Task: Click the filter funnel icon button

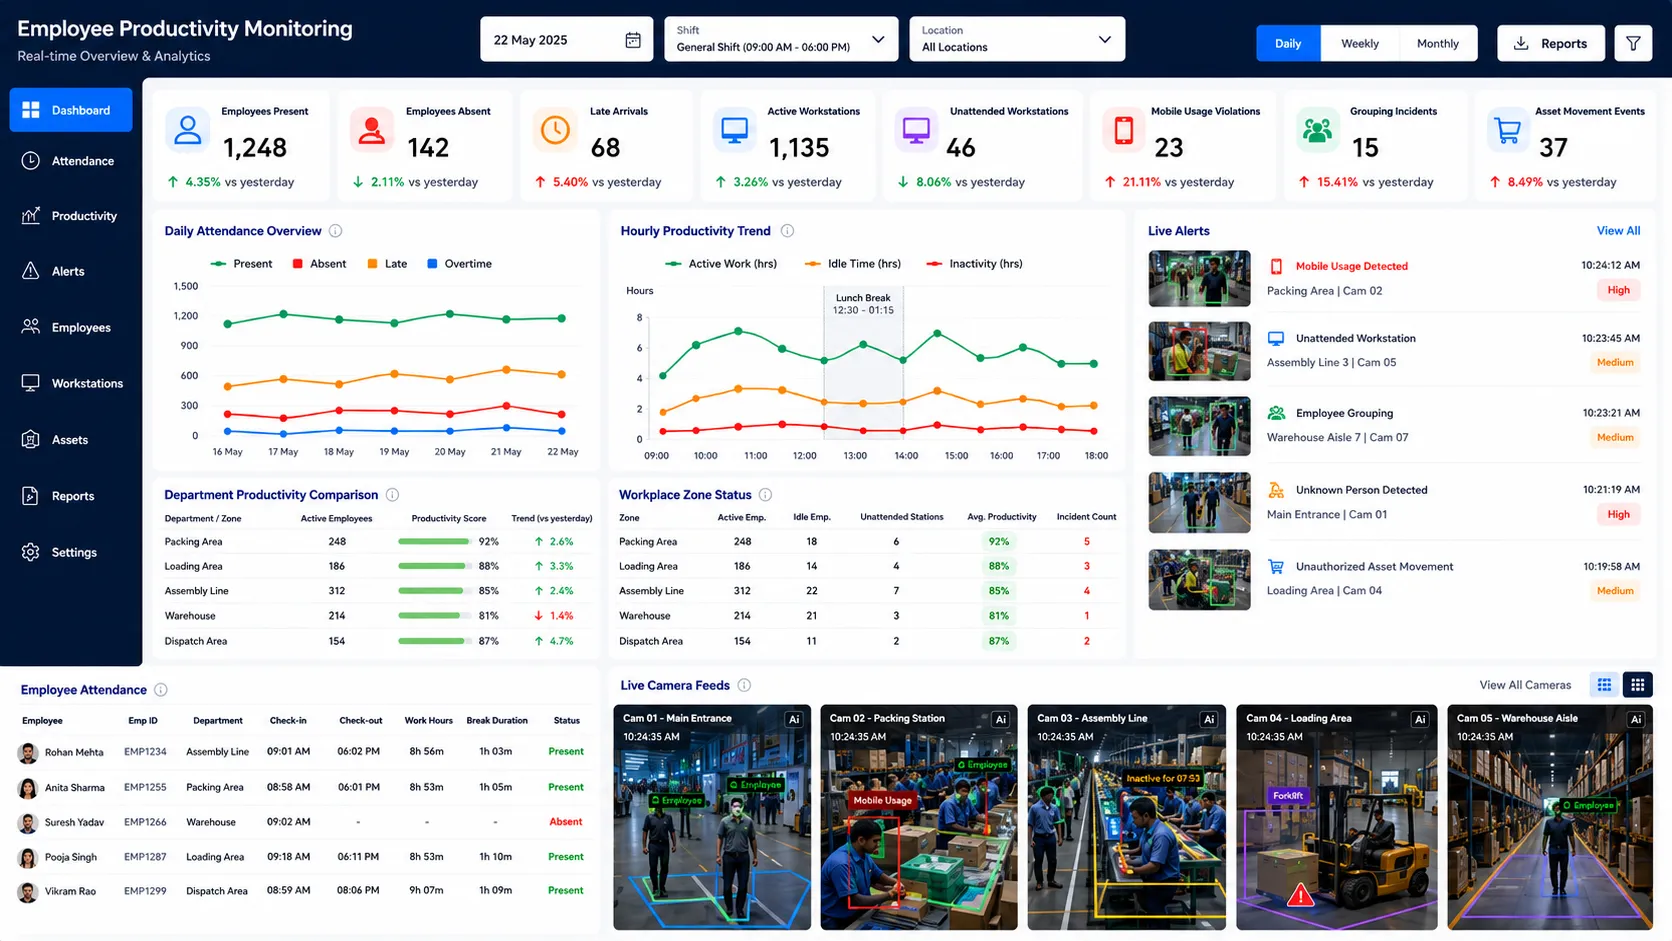Action: (1633, 43)
